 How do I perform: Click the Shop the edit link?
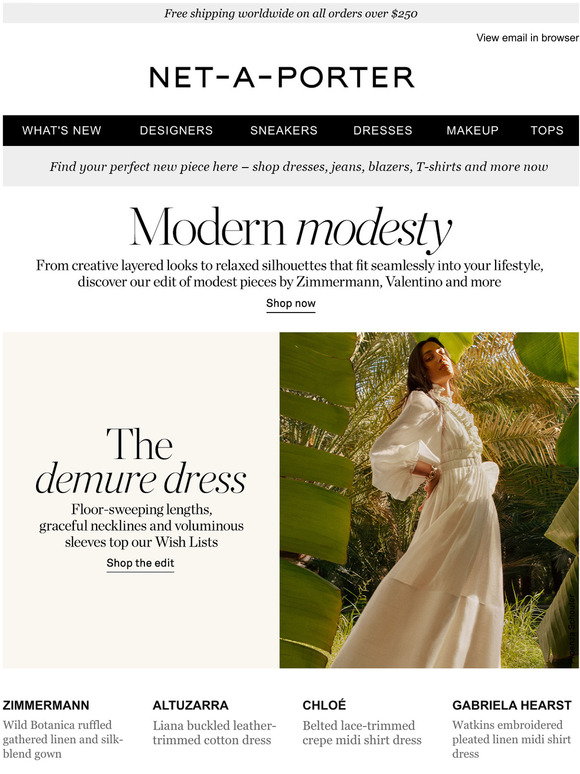[x=140, y=563]
